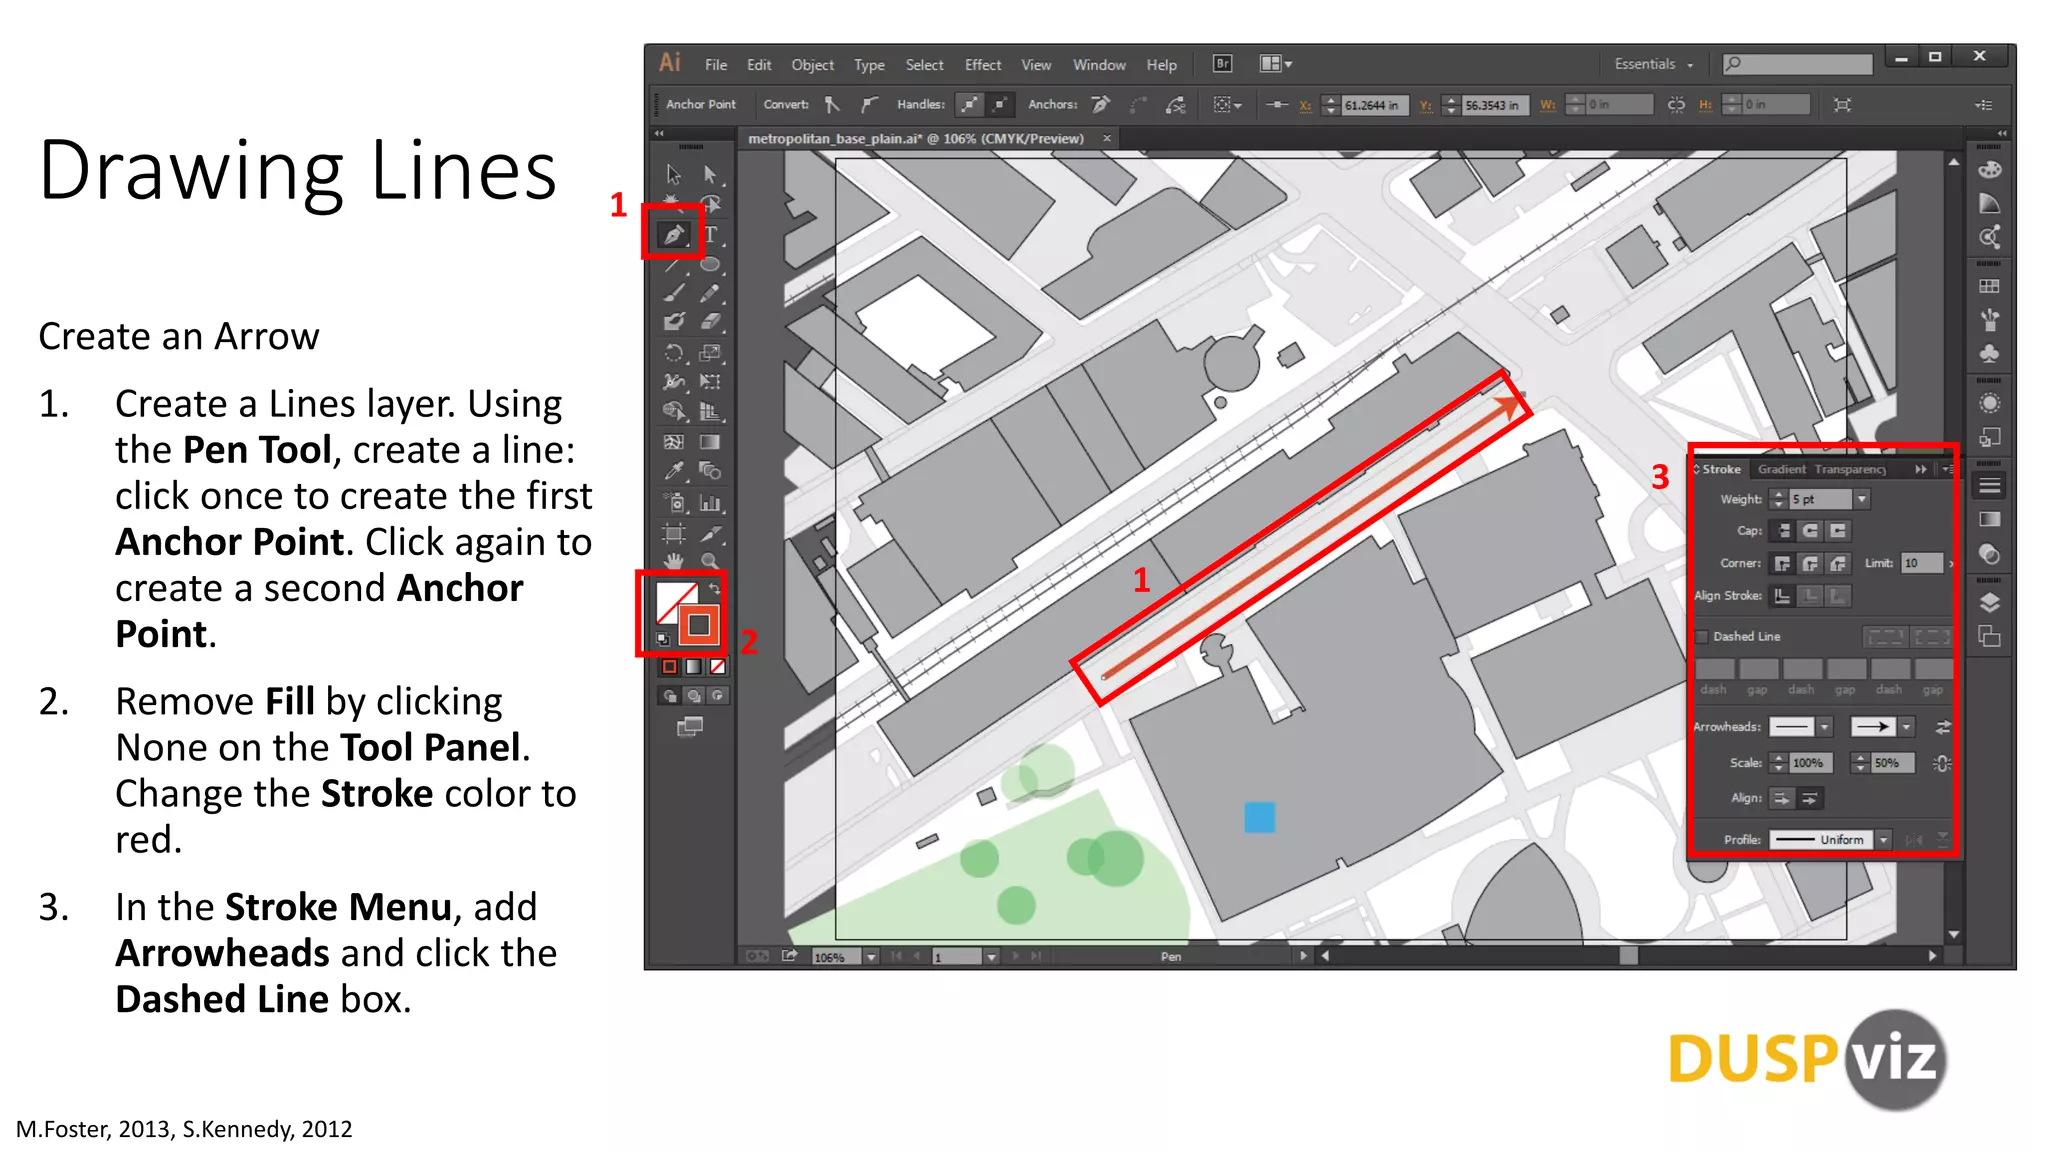Swap start and end arrowheads
2048x1152 pixels.
[1942, 727]
